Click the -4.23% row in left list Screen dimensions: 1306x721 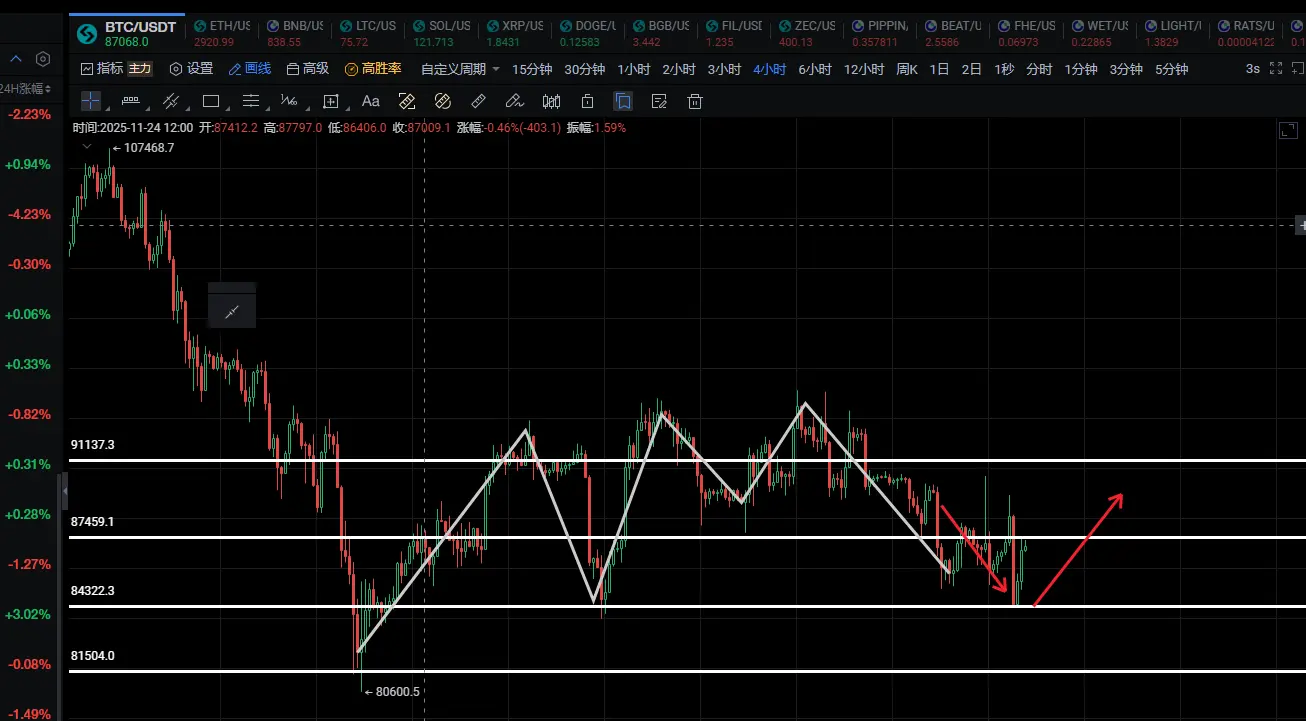click(28, 214)
